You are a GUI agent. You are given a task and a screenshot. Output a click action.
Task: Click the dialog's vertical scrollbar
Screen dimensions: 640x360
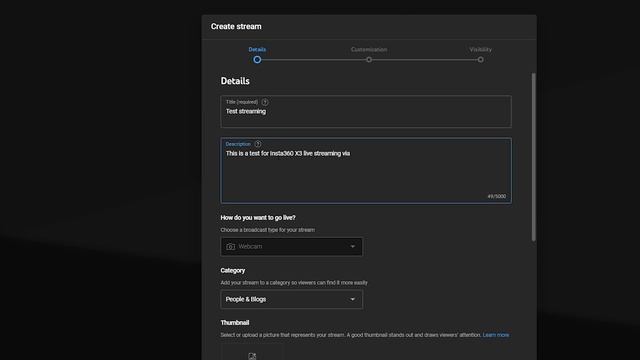tap(533, 157)
